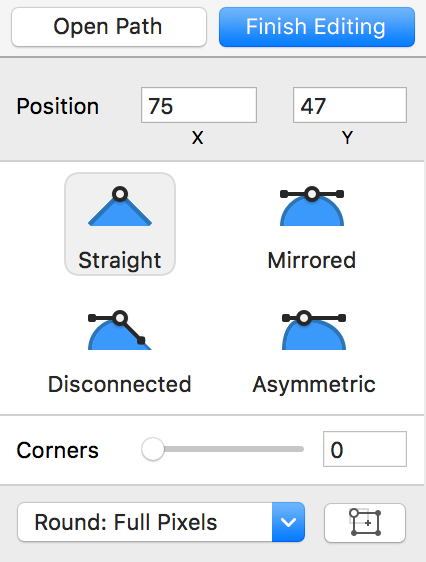Screen dimensions: 426x562
Task: Click the Corners value input field
Action: 365,449
